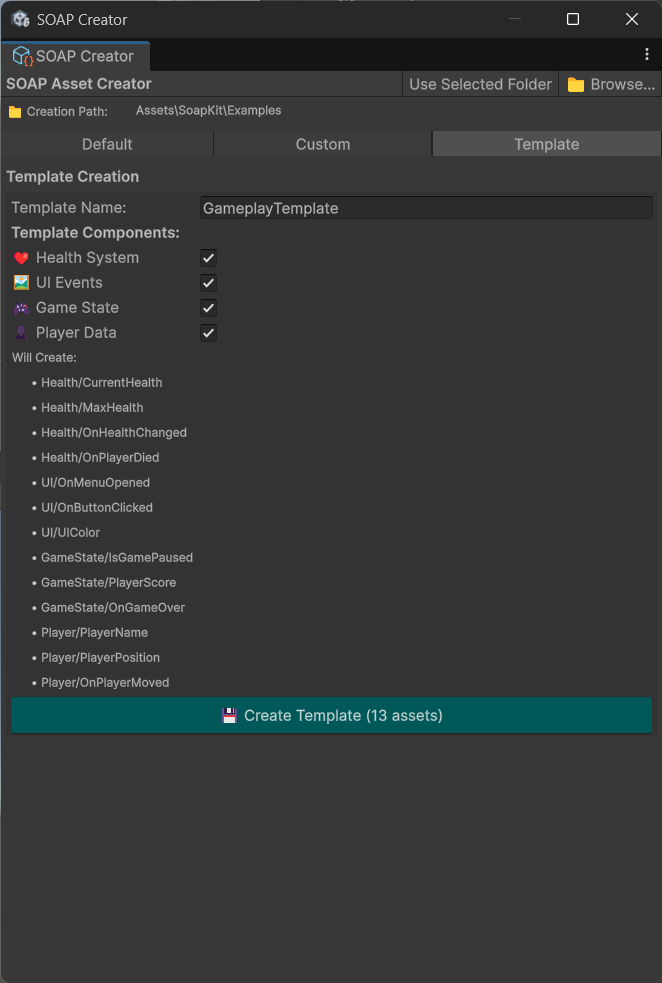Switch to the Default tab
The image size is (662, 983).
click(x=107, y=144)
